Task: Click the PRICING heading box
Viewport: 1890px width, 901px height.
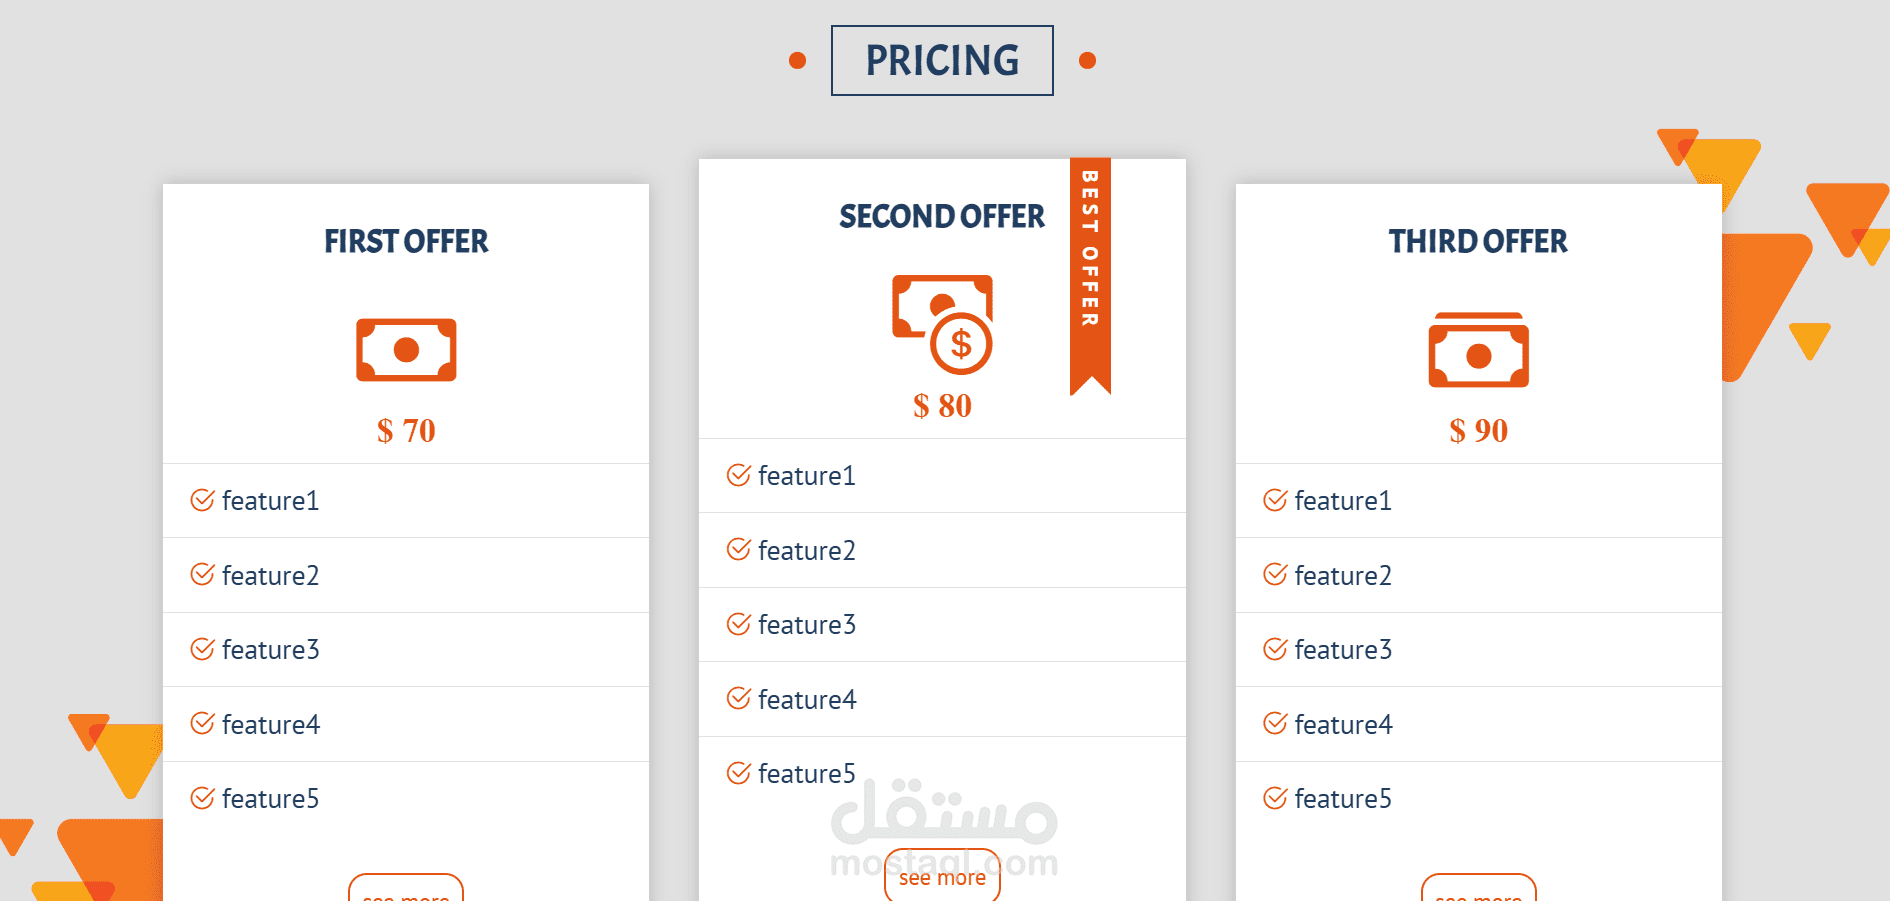Action: 942,61
